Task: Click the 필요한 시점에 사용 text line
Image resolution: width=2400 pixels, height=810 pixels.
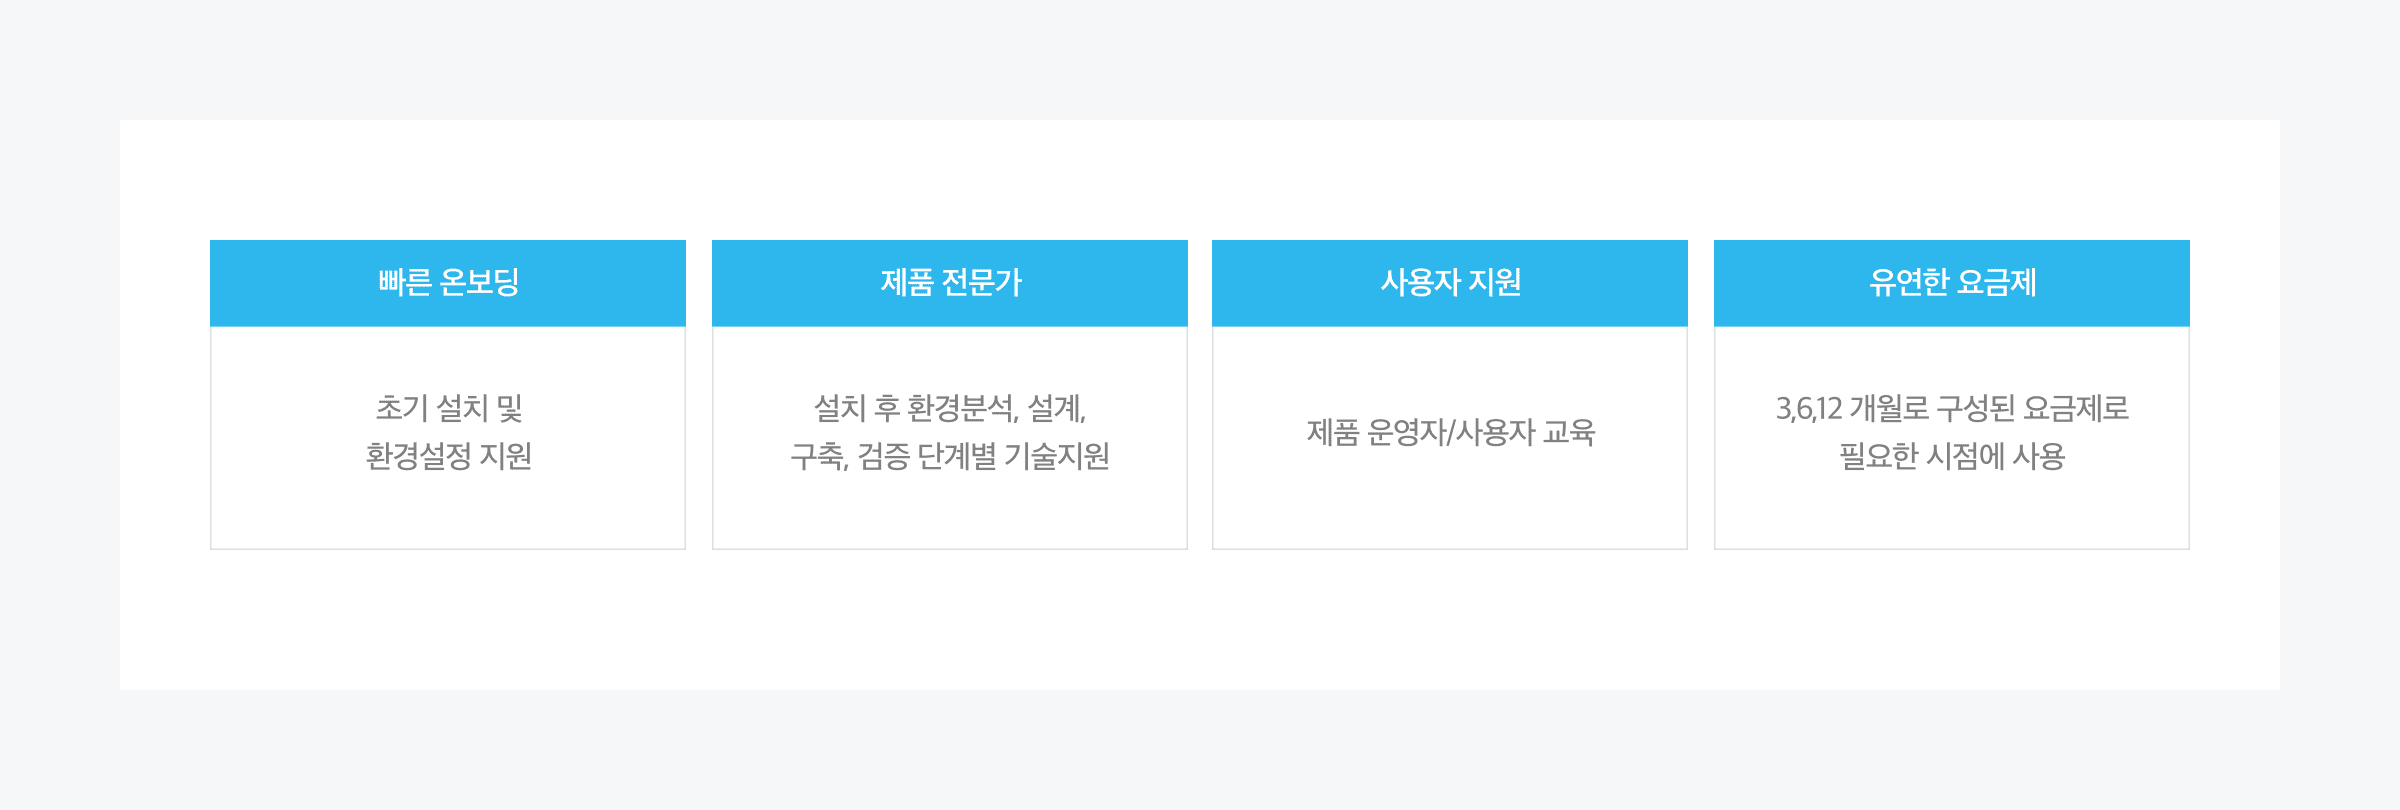Action: pos(1952,456)
